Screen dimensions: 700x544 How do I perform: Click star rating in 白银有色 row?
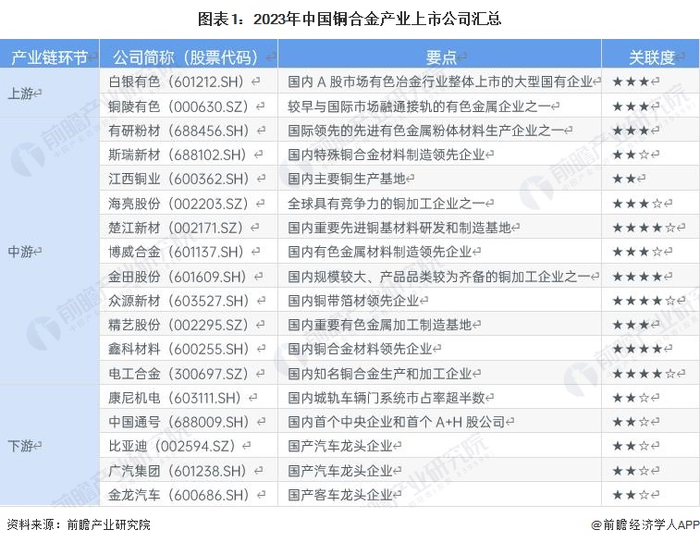[631, 82]
